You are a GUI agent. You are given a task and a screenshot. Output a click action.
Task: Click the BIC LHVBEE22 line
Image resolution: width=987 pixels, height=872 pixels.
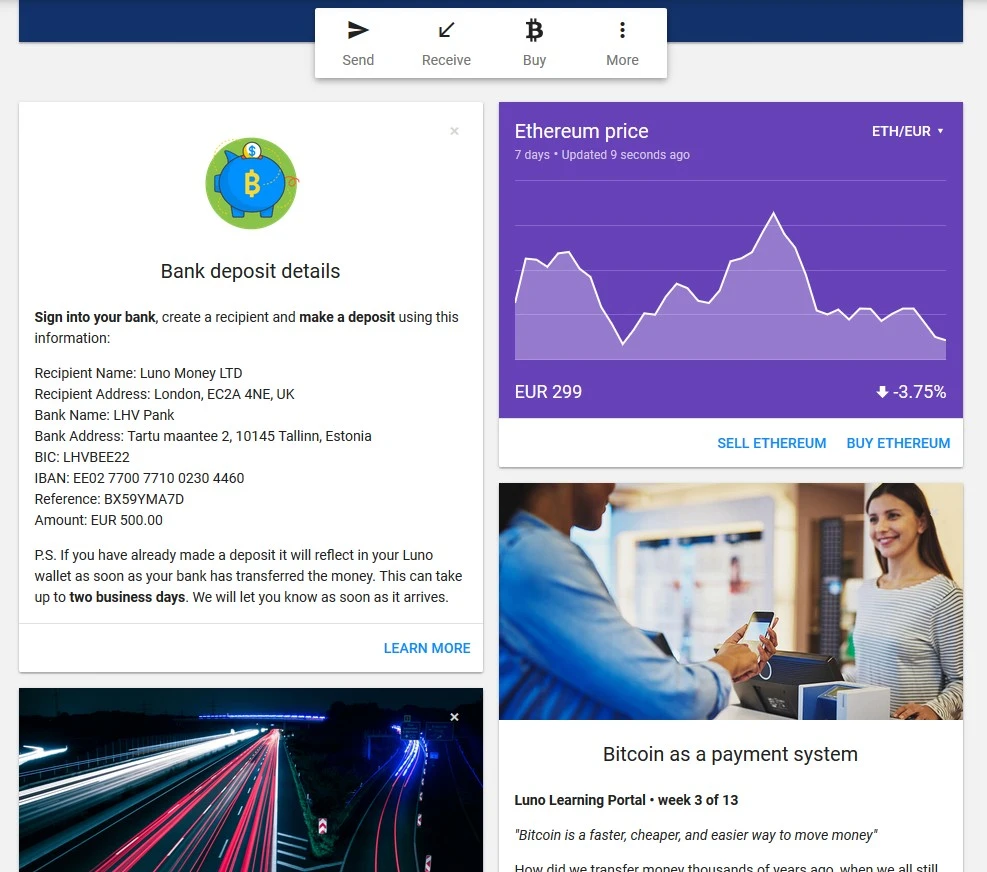[82, 456]
